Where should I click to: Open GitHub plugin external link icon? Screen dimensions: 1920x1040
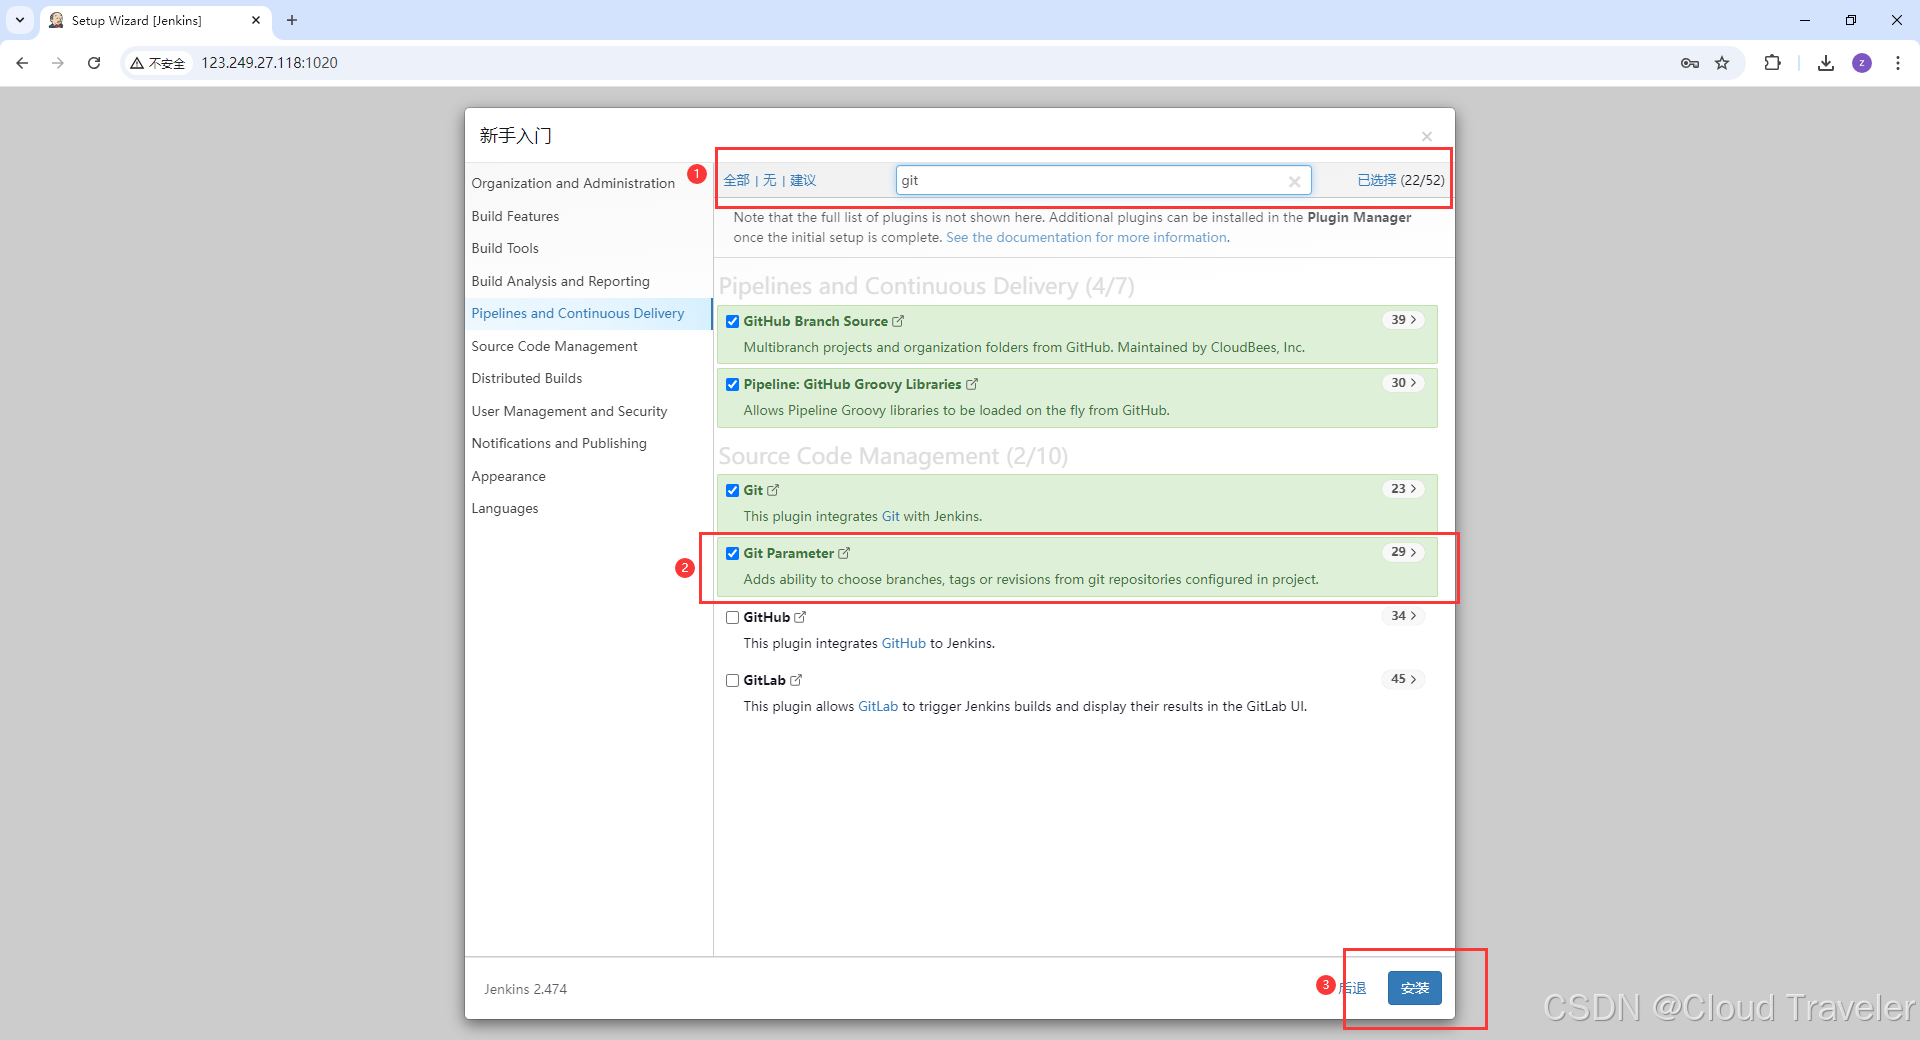tap(800, 617)
